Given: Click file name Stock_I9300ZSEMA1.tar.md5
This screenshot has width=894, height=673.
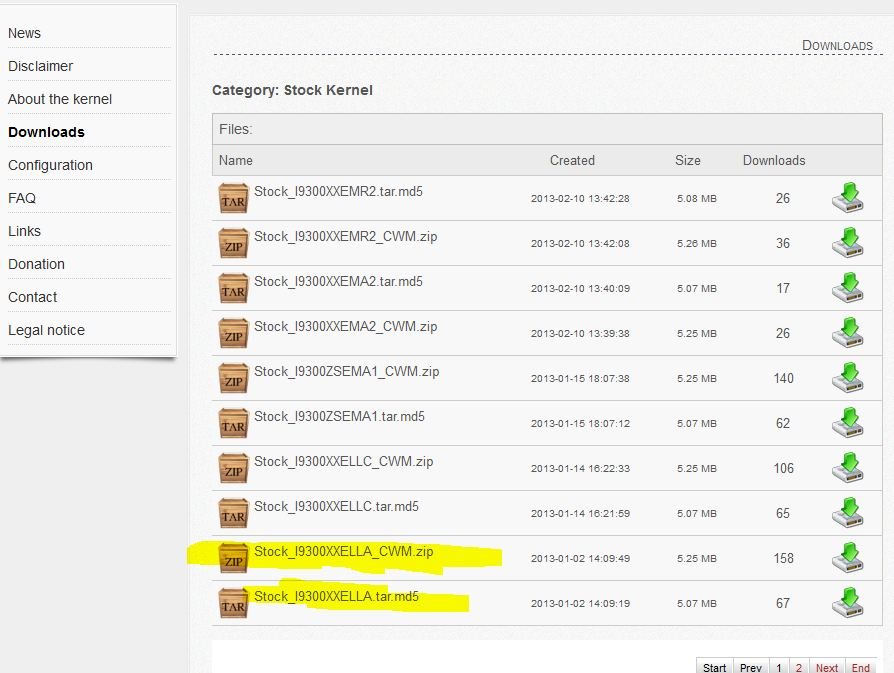Looking at the screenshot, I should coord(339,417).
